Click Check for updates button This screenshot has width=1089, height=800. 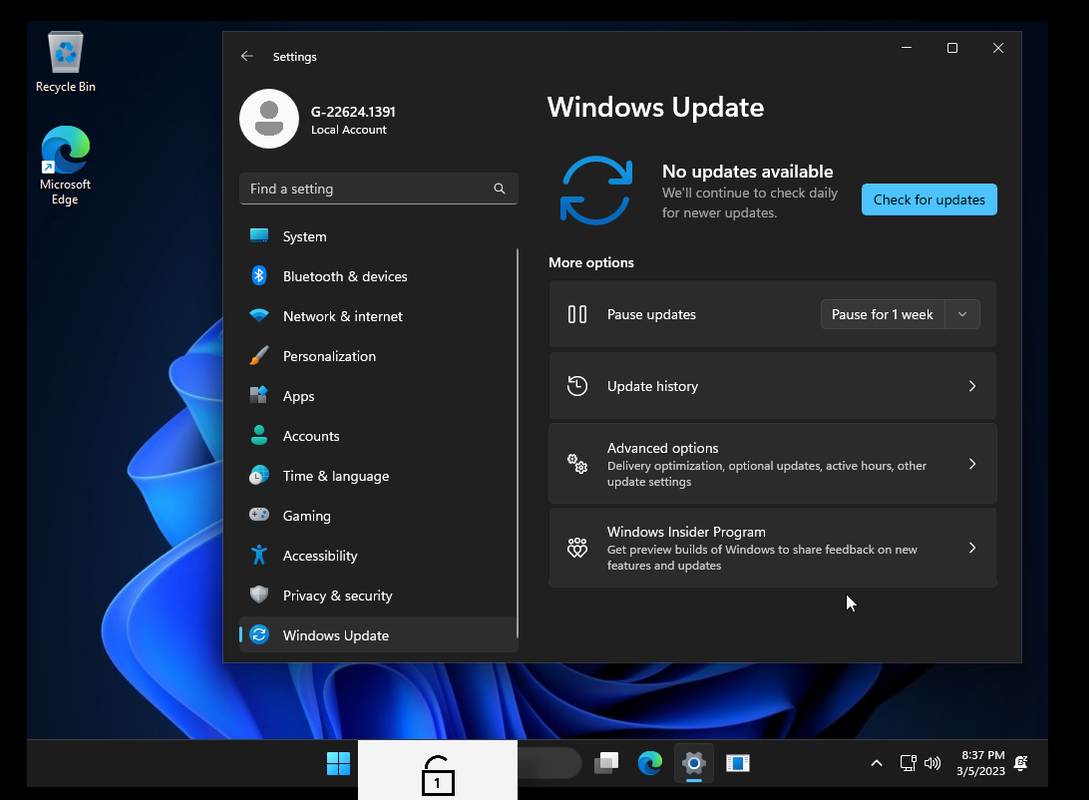point(929,199)
